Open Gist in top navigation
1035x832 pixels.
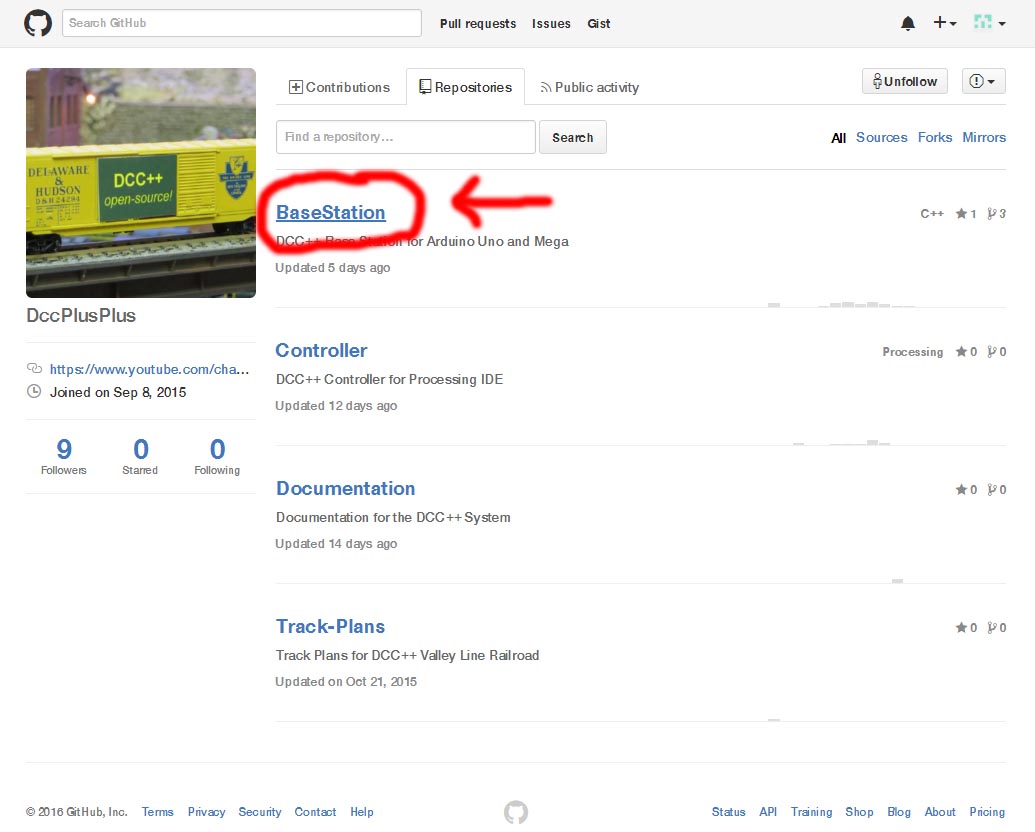pos(599,24)
